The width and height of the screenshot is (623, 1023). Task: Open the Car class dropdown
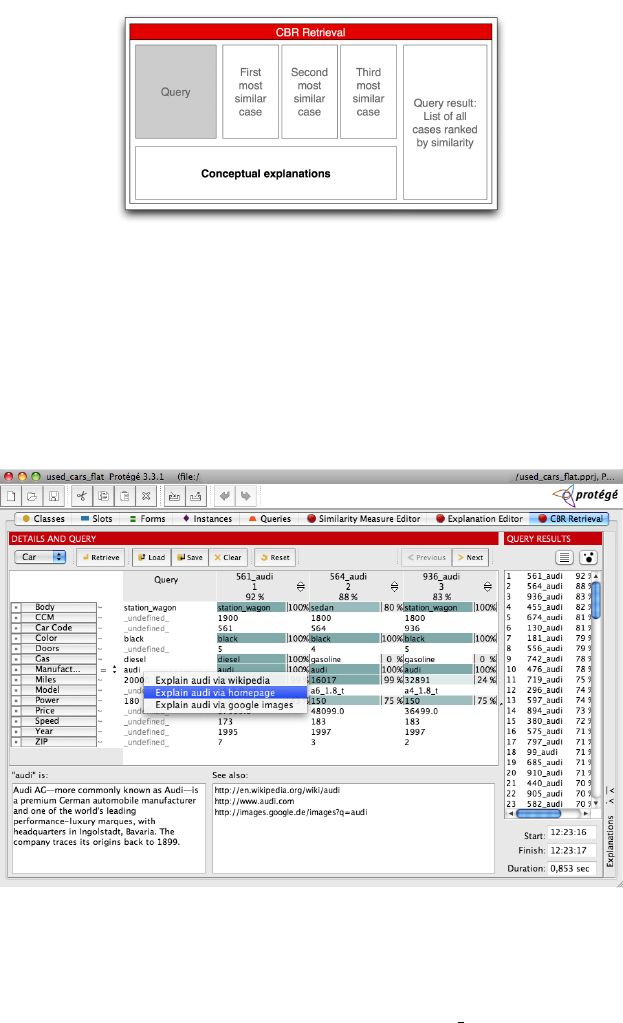tap(40, 557)
